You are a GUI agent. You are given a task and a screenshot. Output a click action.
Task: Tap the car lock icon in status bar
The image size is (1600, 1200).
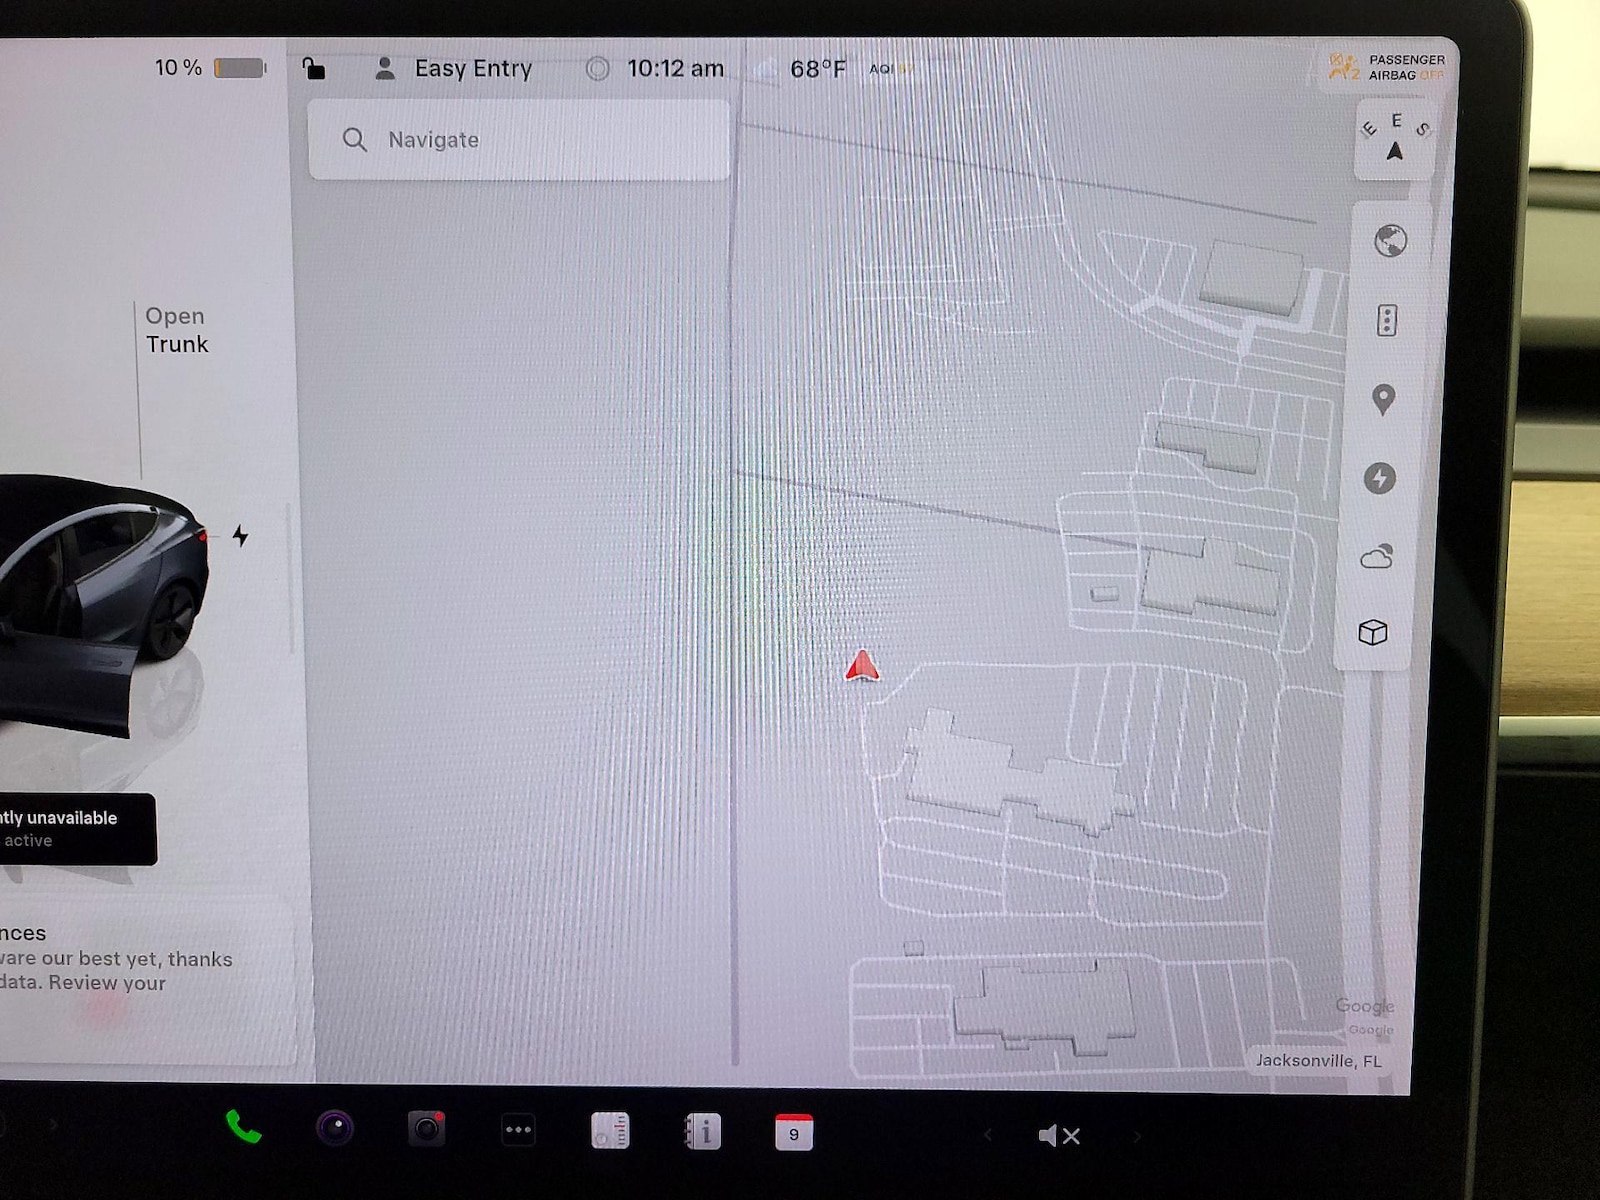coord(314,68)
